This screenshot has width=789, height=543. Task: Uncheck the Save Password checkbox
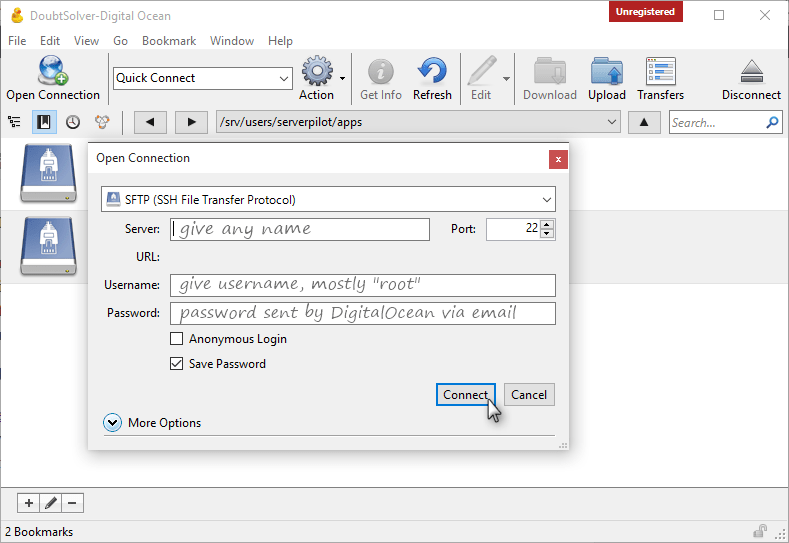click(x=176, y=363)
